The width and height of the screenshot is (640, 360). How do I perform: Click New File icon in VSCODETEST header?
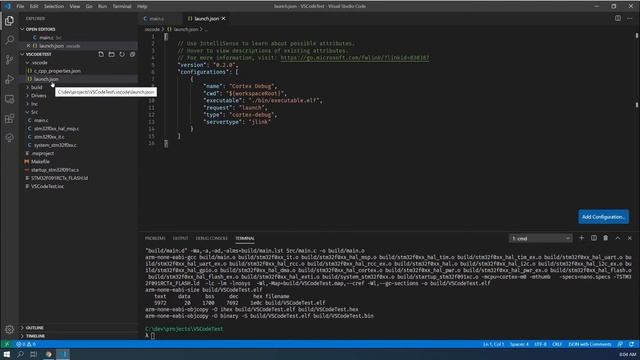(x=101, y=54)
